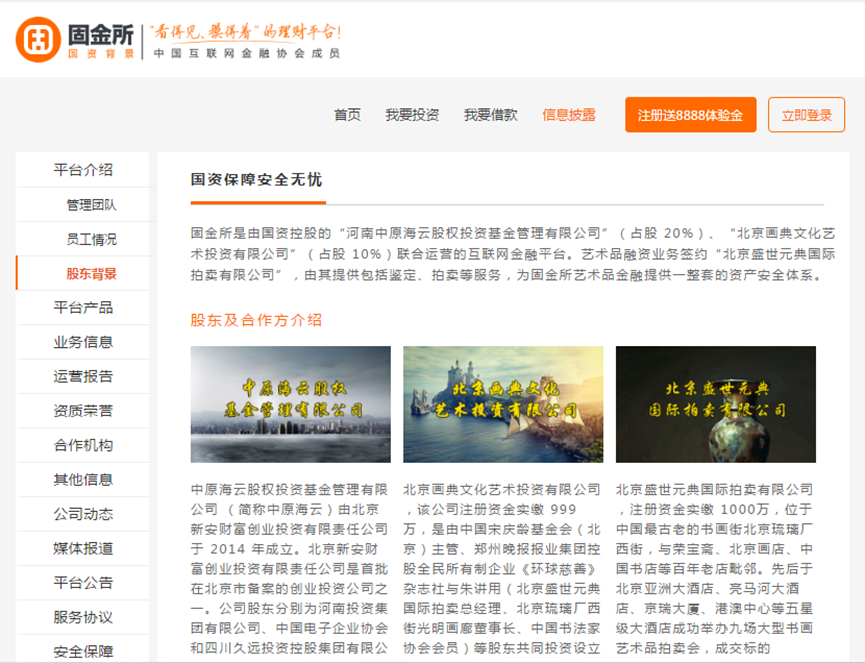This screenshot has height=663, width=865.
Task: Open 资质荣誉 in the sidebar
Action: 83,411
